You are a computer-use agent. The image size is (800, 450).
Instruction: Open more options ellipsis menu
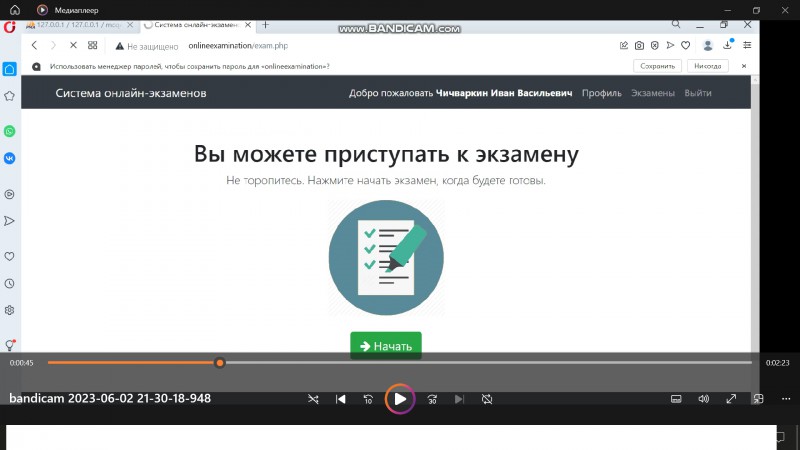786,399
